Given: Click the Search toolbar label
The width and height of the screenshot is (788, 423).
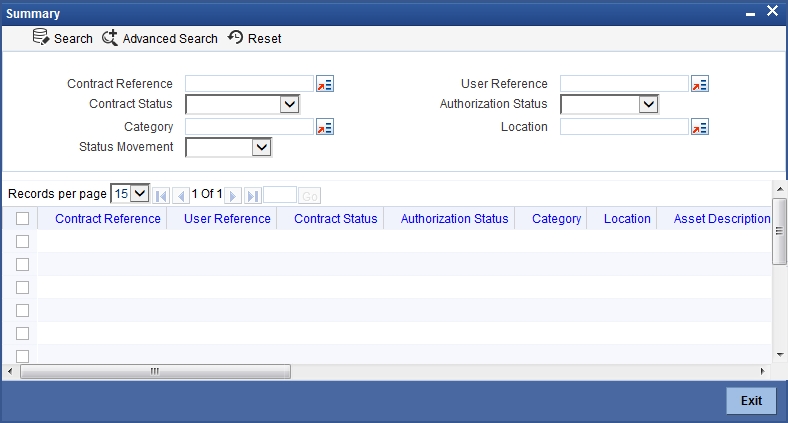Looking at the screenshot, I should pyautogui.click(x=73, y=39).
